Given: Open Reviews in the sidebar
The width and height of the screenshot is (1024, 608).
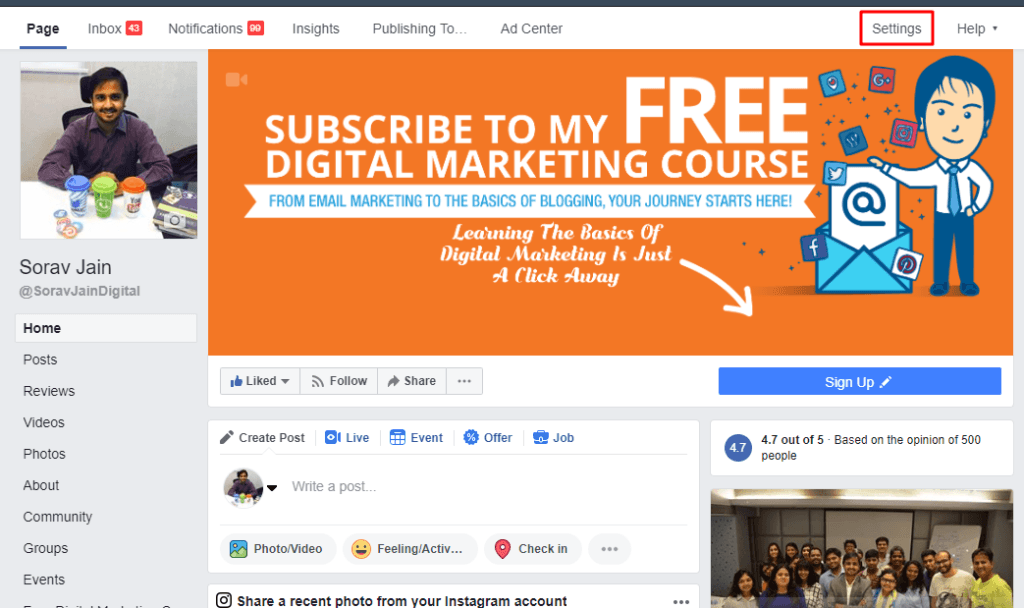Looking at the screenshot, I should (49, 391).
